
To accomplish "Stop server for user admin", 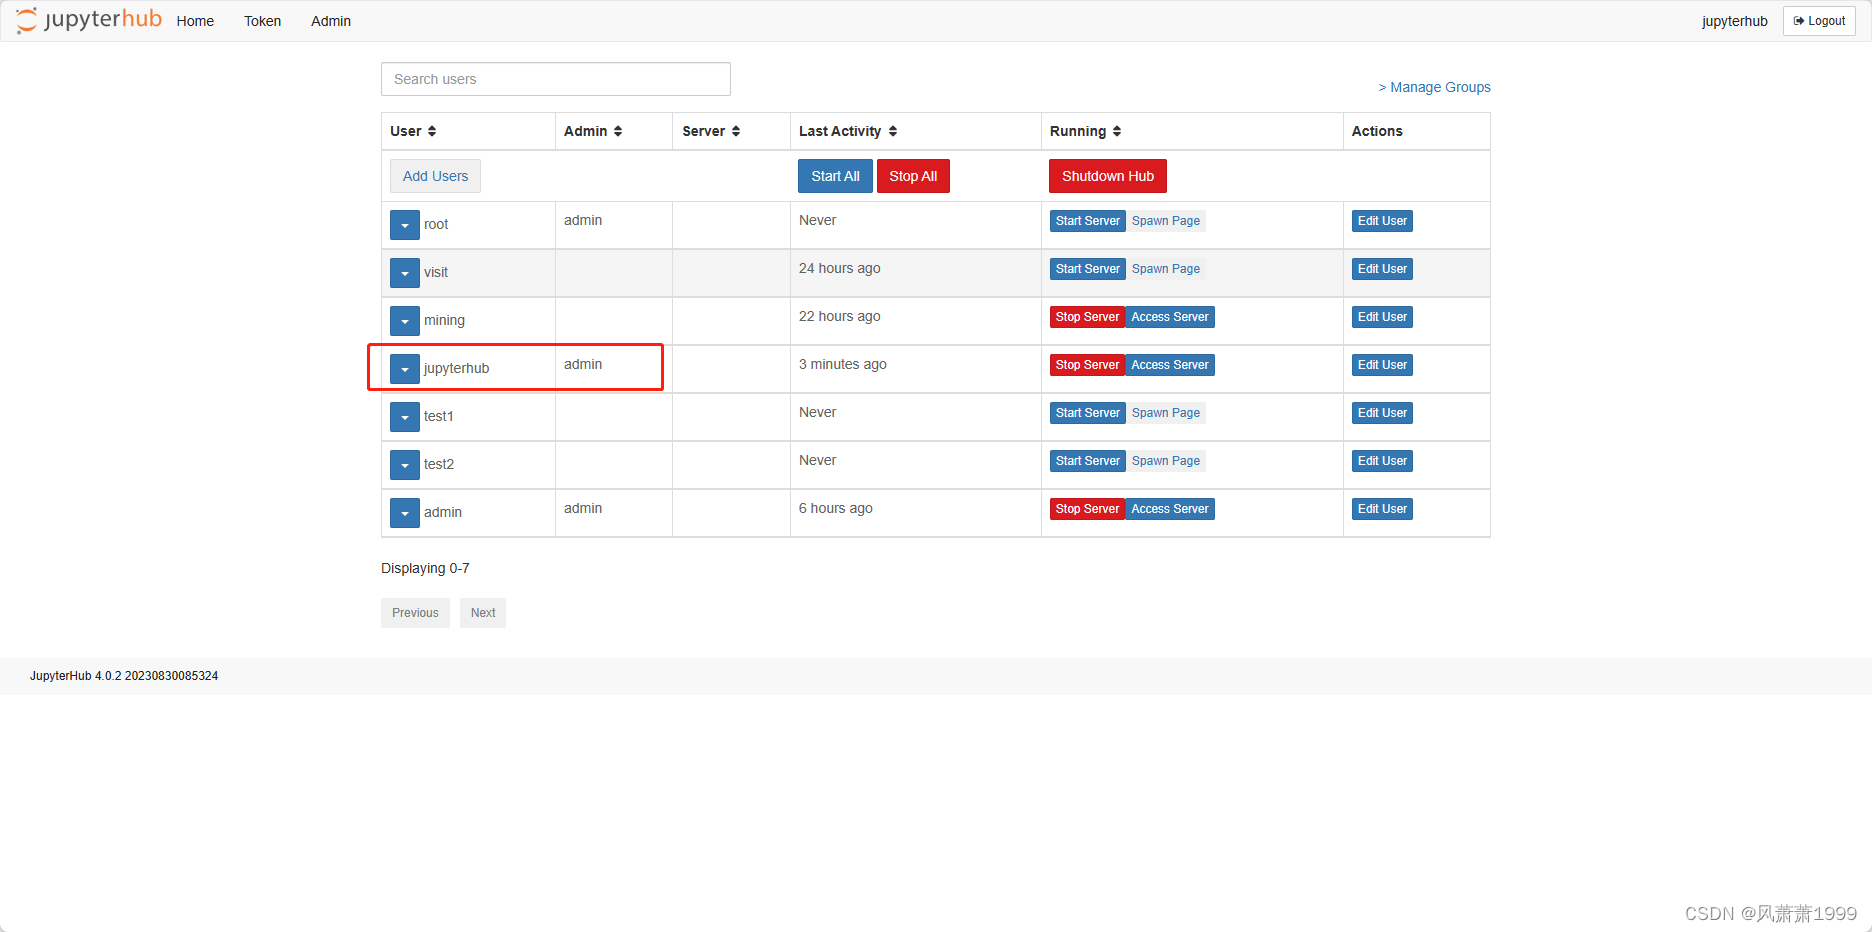I will (1087, 509).
